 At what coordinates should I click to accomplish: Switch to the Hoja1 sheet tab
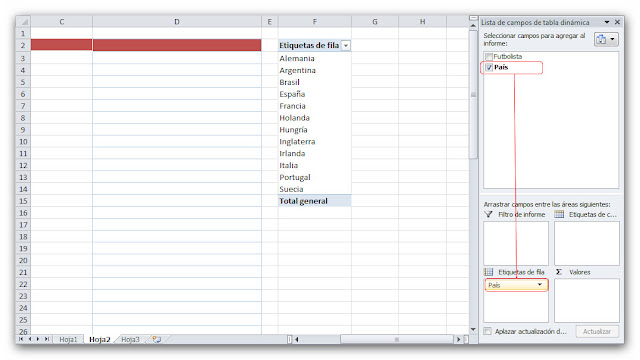pyautogui.click(x=68, y=339)
